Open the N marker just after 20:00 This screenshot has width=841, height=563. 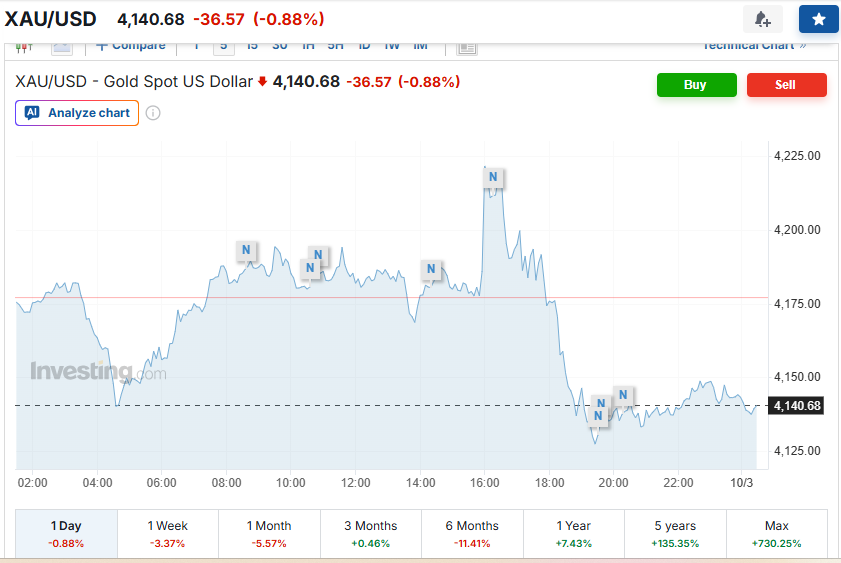pos(623,395)
